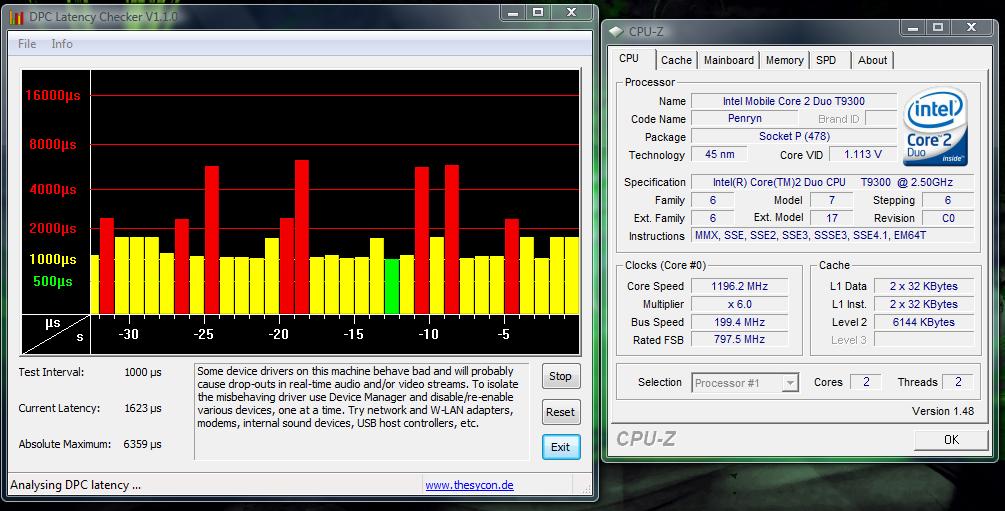
Task: Click the Instructions field listing MMX, SSE
Action: pyautogui.click(x=833, y=235)
